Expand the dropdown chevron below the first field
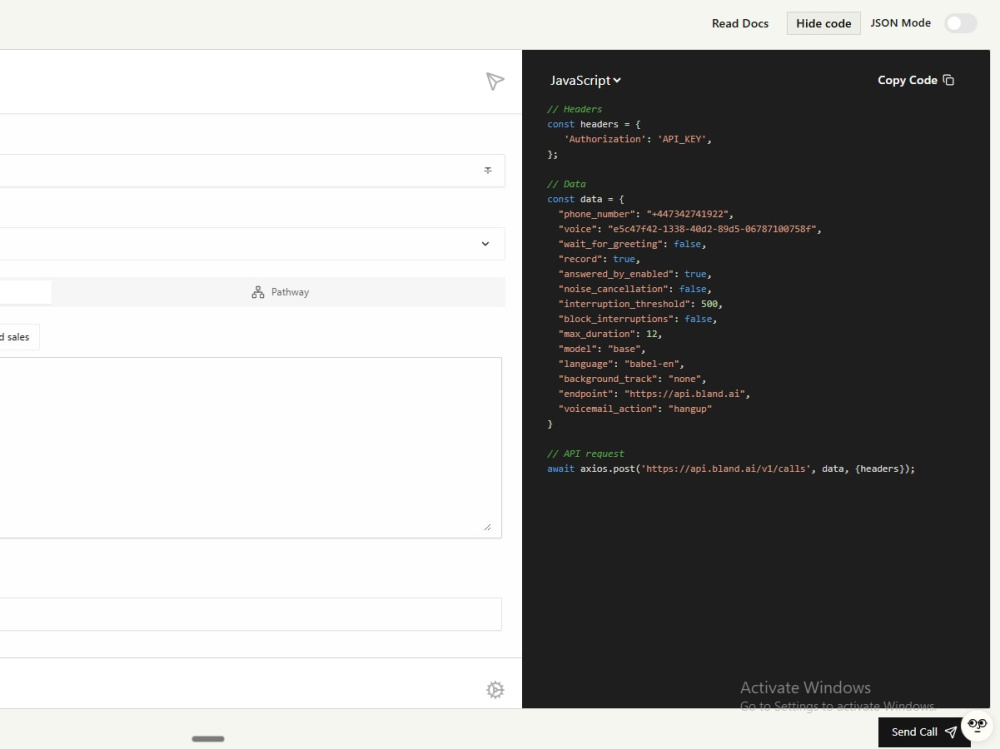This screenshot has height=749, width=1000. tap(485, 244)
